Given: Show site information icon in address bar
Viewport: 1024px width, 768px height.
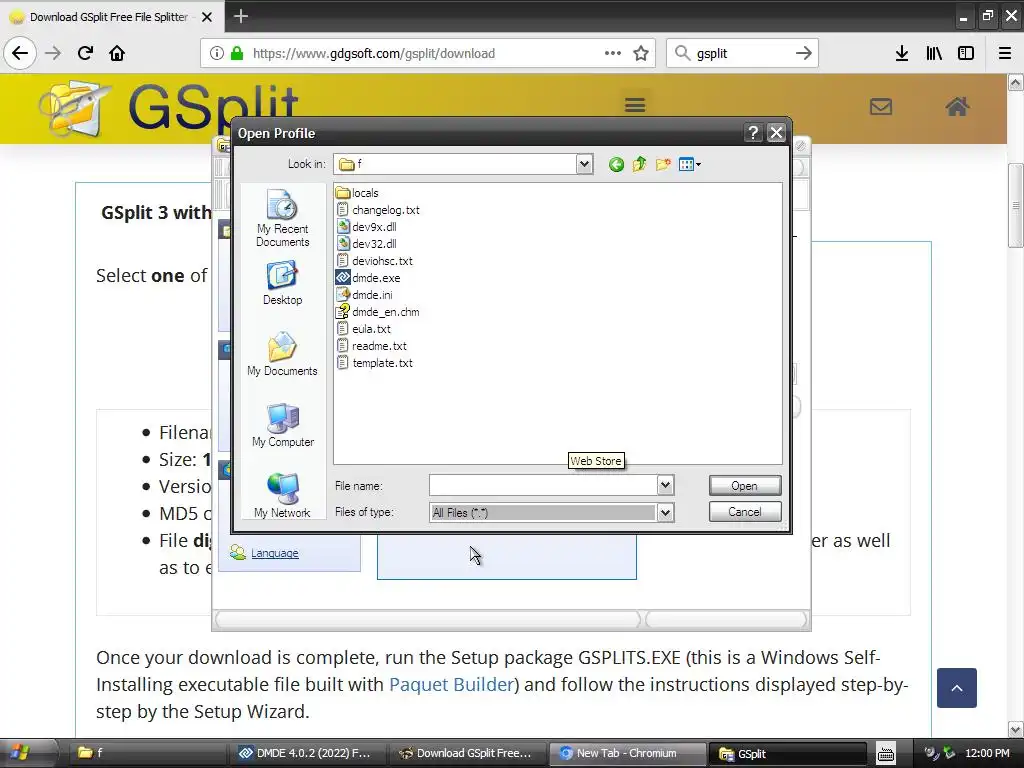Looking at the screenshot, I should pyautogui.click(x=217, y=53).
